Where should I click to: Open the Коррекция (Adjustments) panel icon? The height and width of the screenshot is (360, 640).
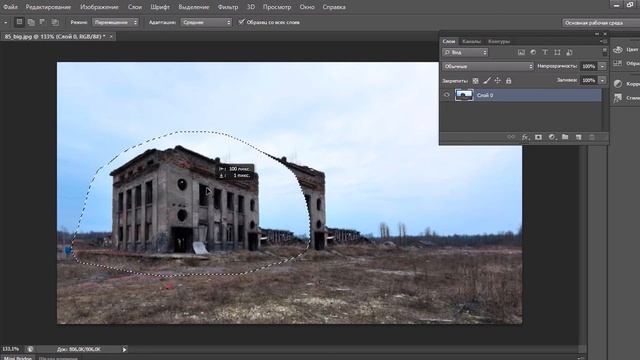point(618,84)
